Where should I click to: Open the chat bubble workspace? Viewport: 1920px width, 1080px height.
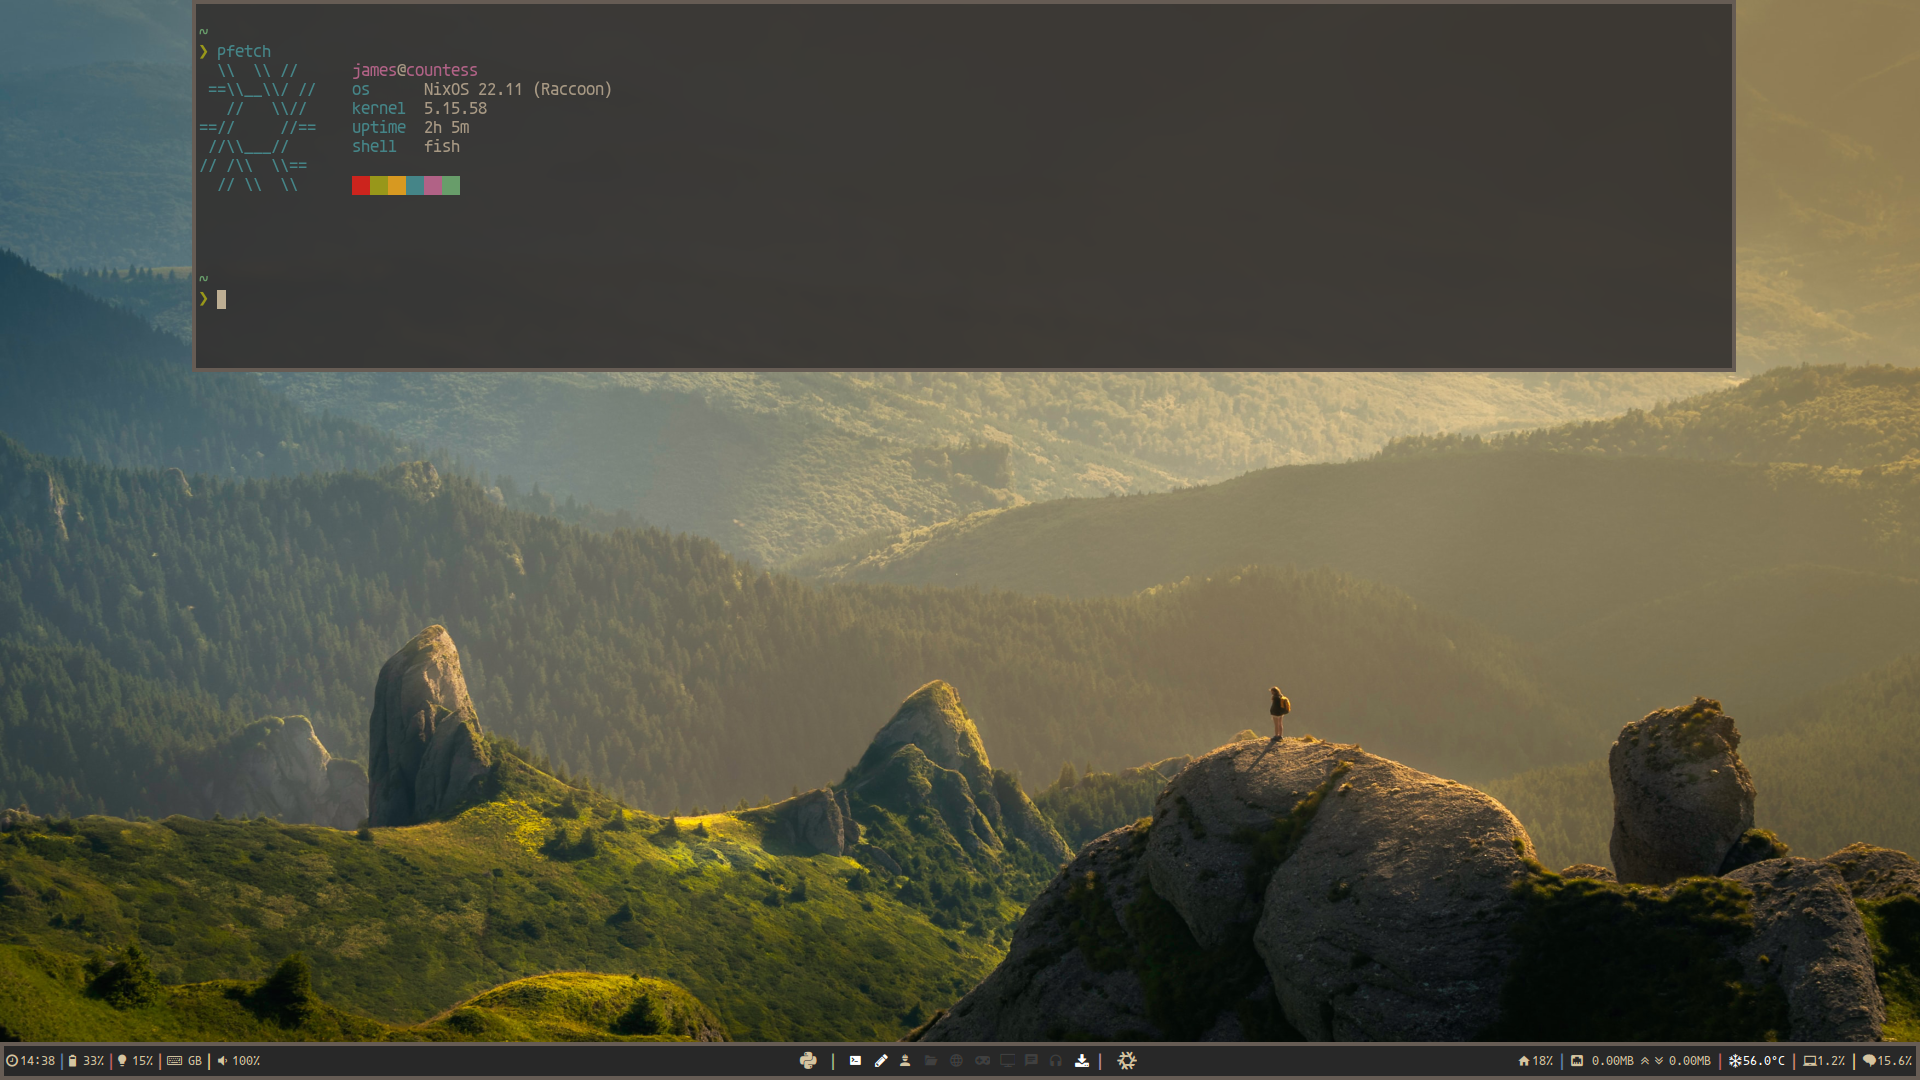click(x=1031, y=1061)
